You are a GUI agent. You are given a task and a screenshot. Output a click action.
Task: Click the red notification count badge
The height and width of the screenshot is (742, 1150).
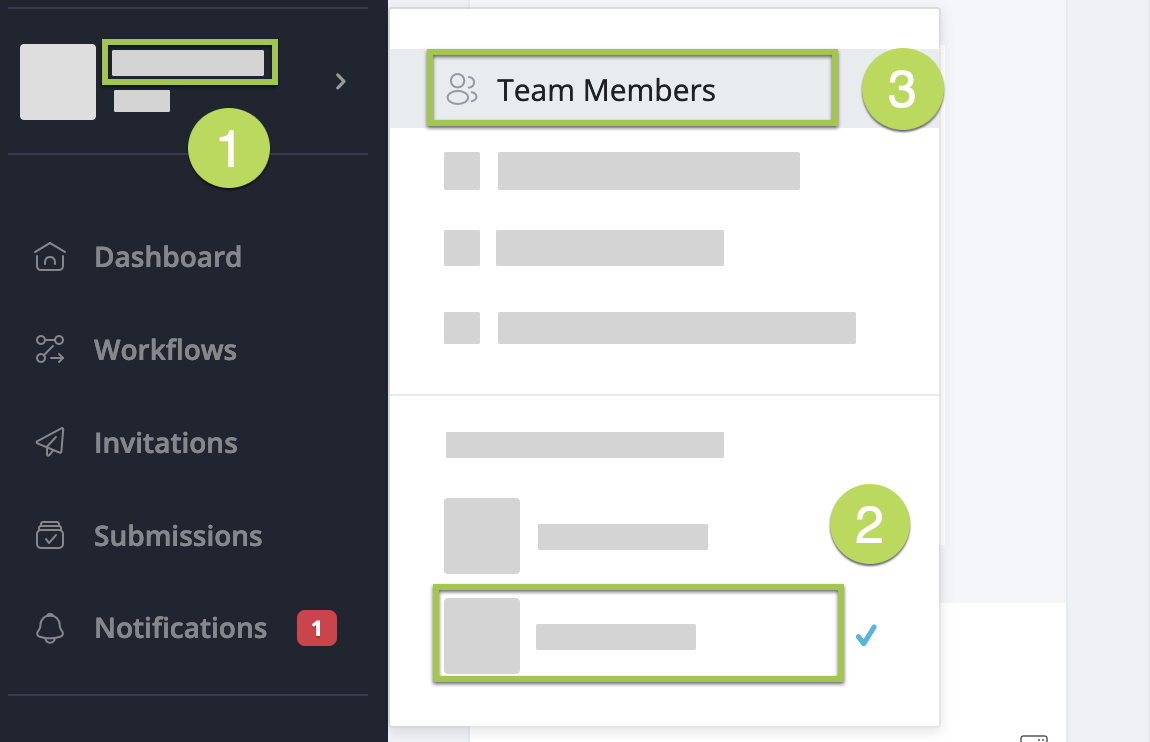tap(317, 628)
